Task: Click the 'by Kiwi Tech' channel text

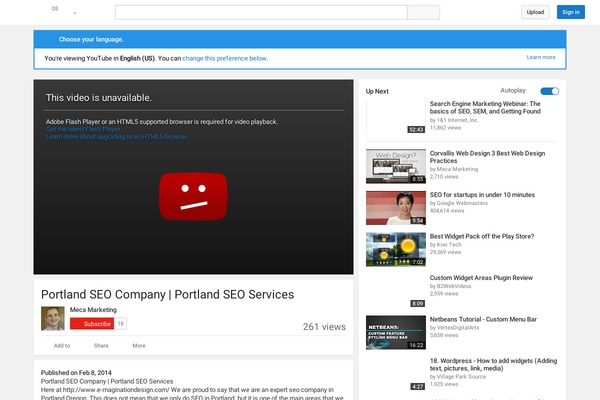Action: click(x=445, y=245)
